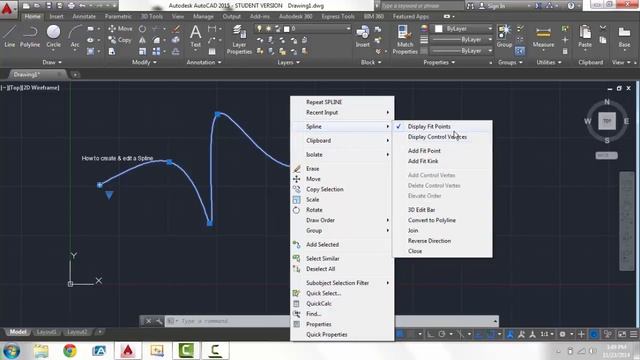Expand the Properties panel arrow
The image size is (640, 360).
pyautogui.click(x=453, y=62)
